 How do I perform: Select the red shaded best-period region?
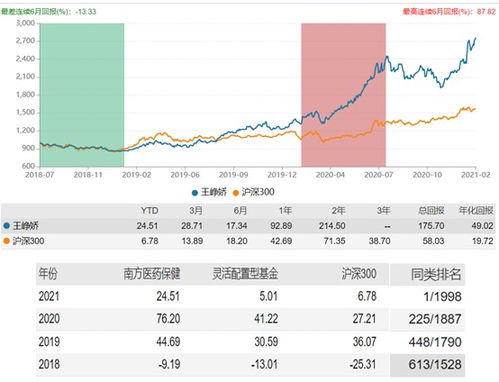(x=344, y=95)
